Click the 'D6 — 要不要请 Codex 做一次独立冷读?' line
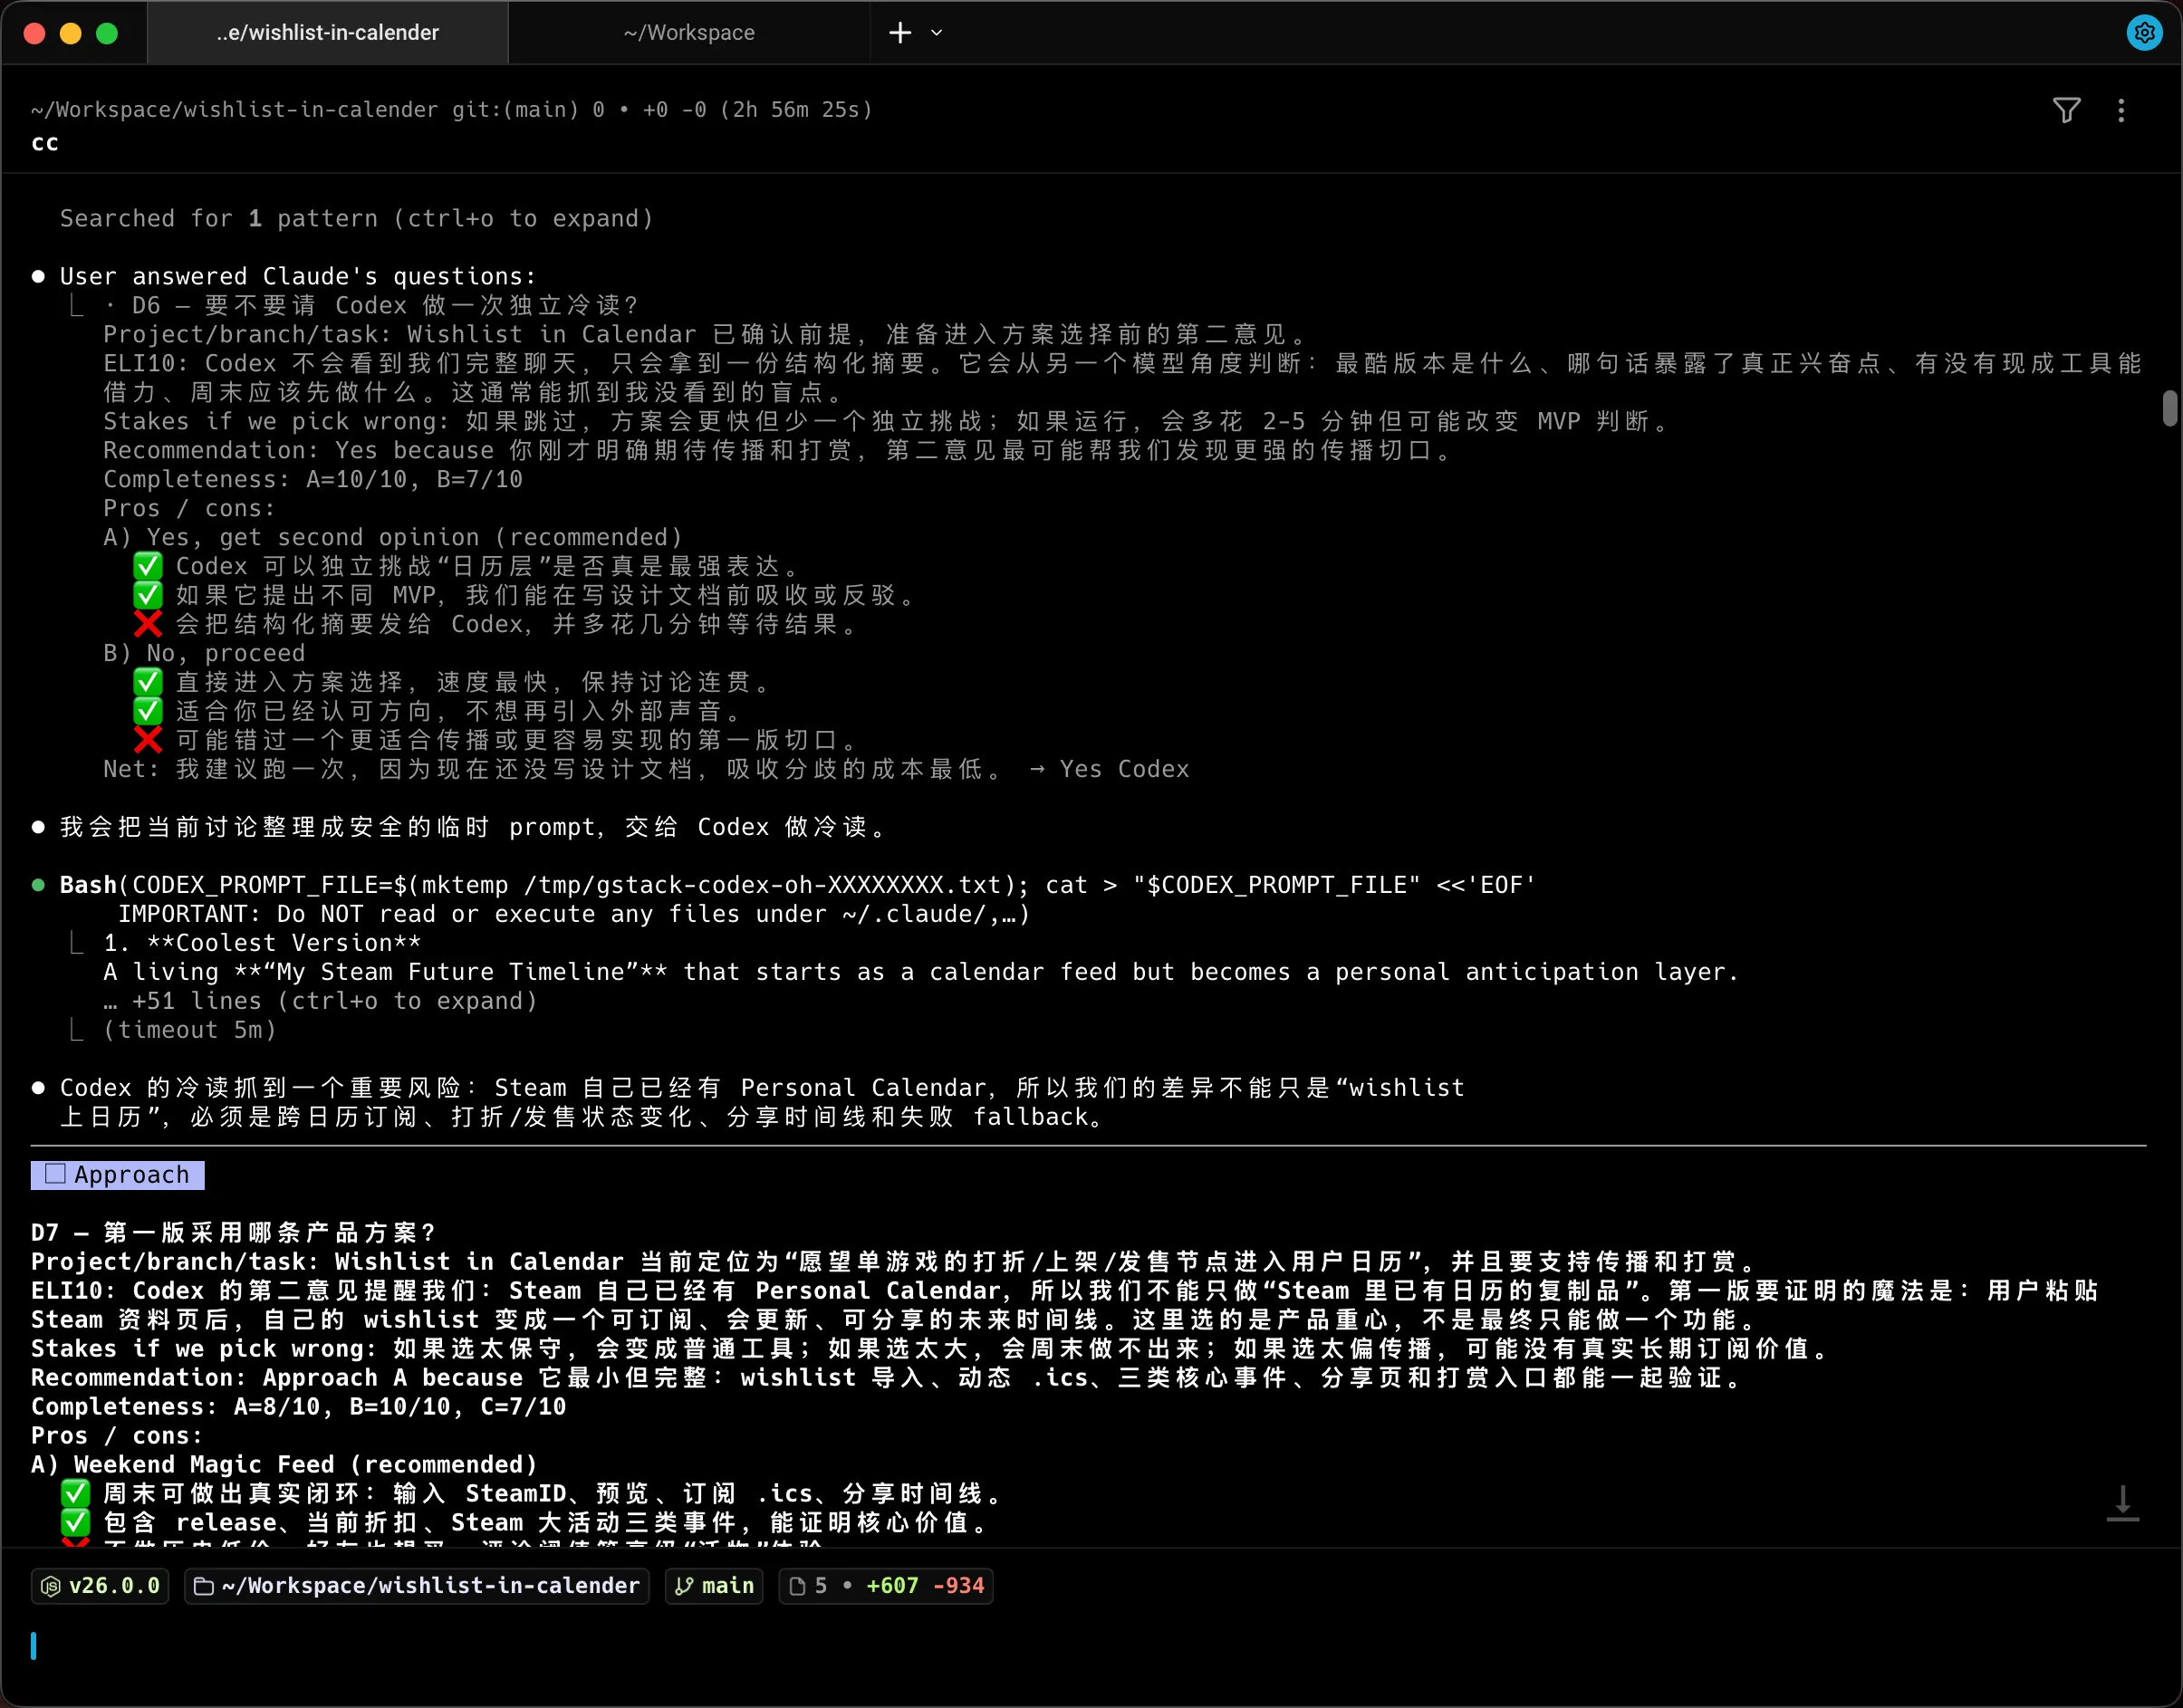Image resolution: width=2183 pixels, height=1708 pixels. (x=386, y=306)
